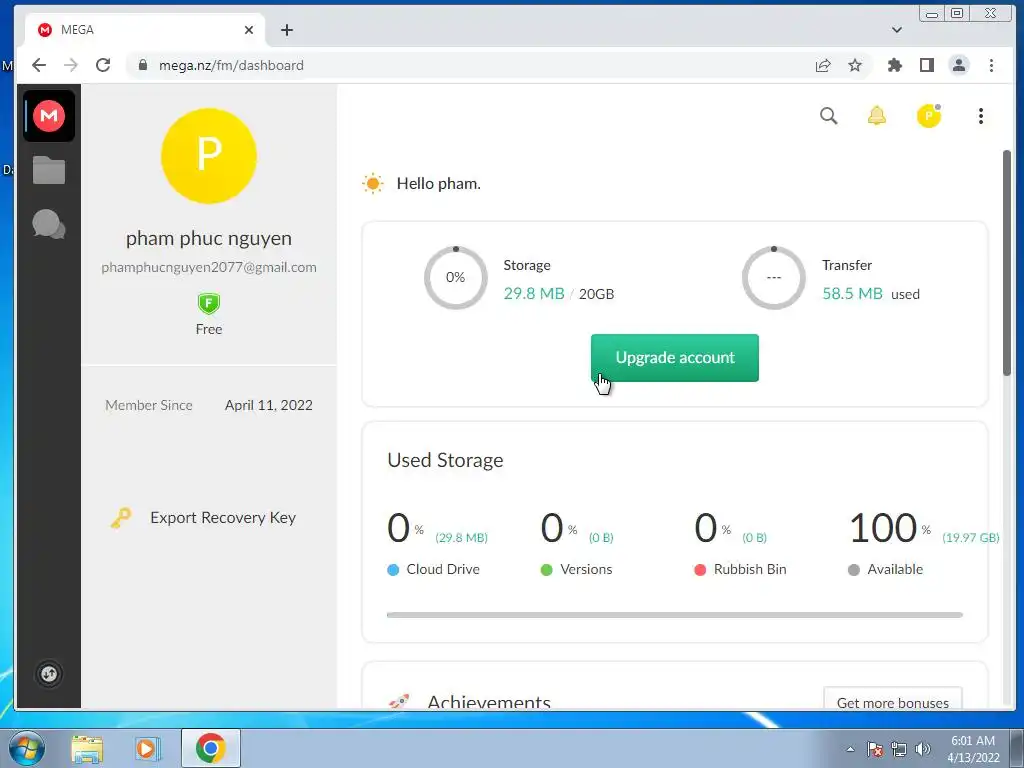
Task: Open notifications bell icon
Action: coord(876,116)
